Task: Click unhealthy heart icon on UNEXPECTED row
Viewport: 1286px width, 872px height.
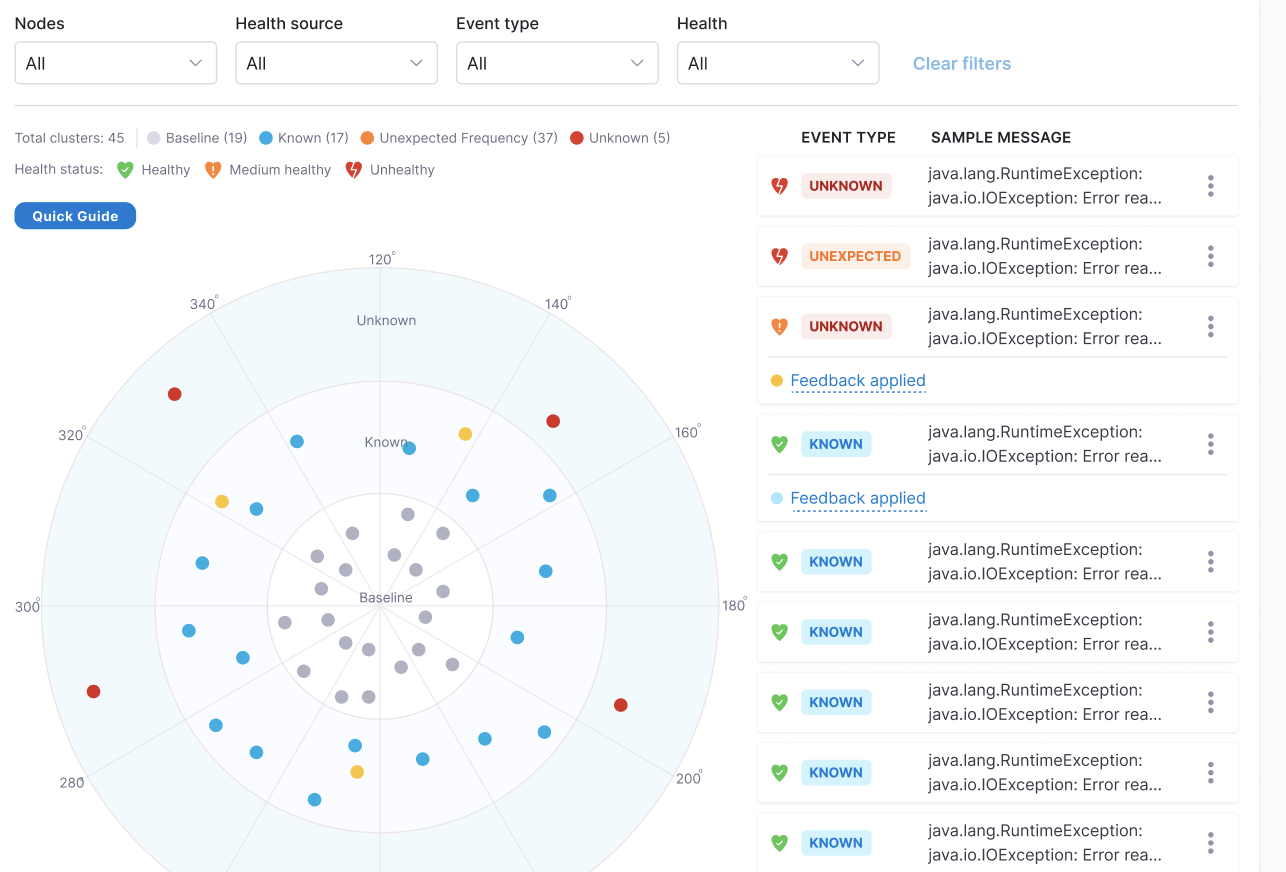Action: (780, 256)
